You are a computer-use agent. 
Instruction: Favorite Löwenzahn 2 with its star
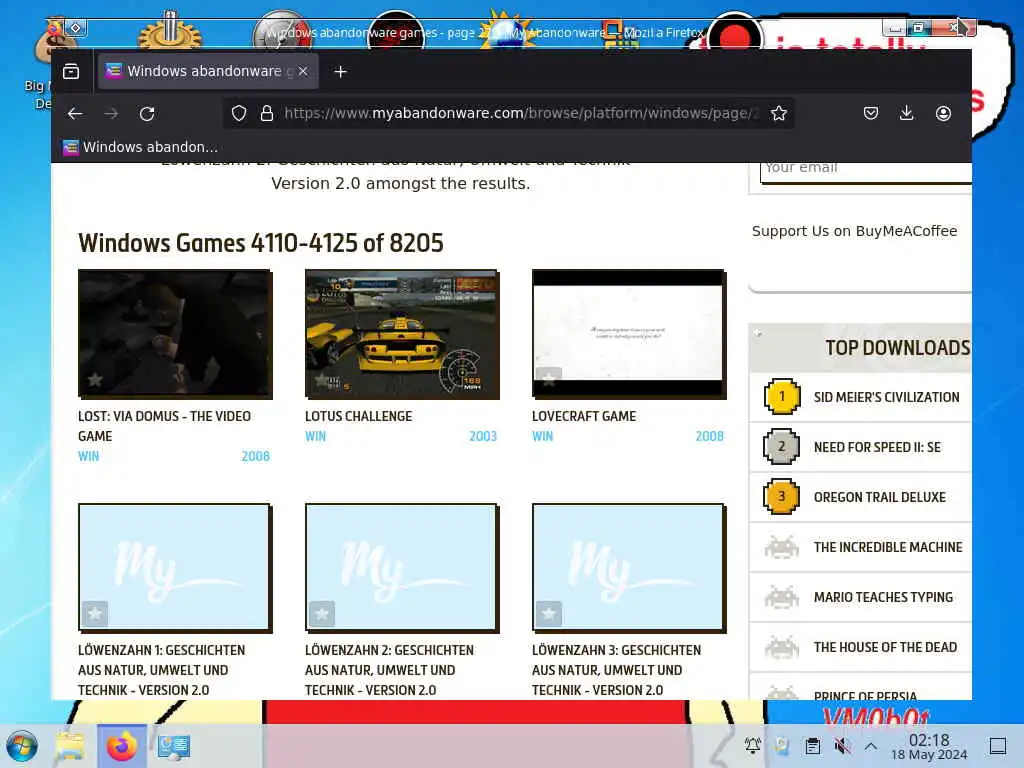pyautogui.click(x=321, y=614)
